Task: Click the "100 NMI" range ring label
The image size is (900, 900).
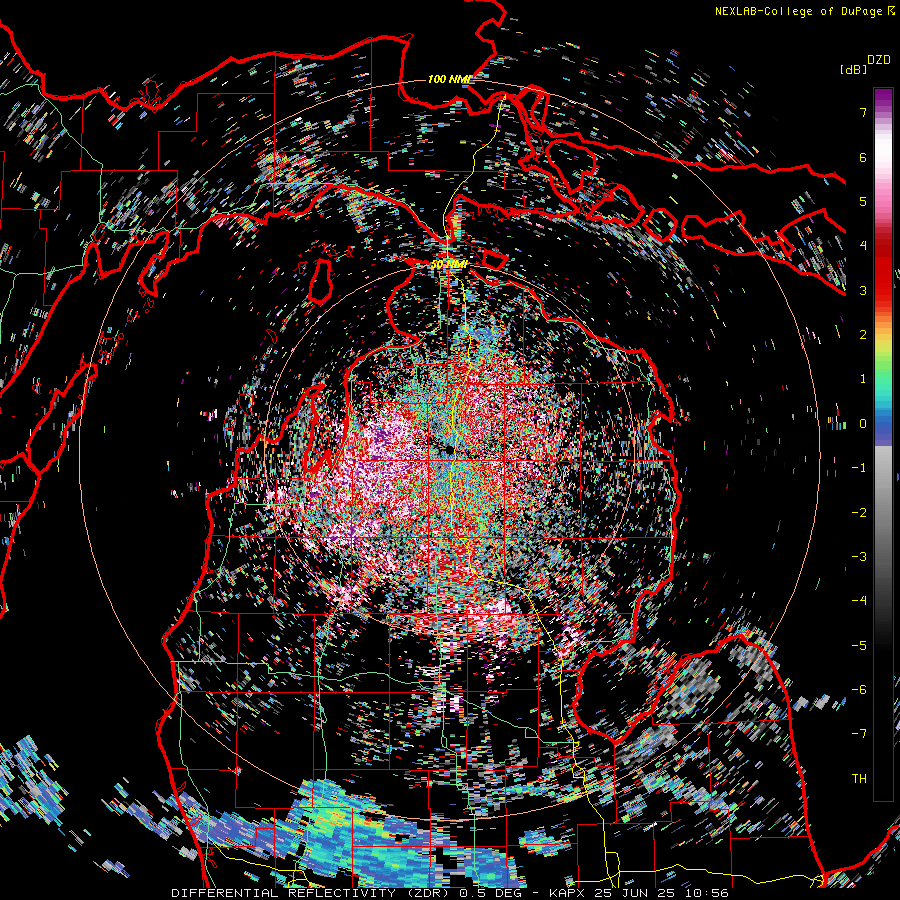Action: coord(449,79)
